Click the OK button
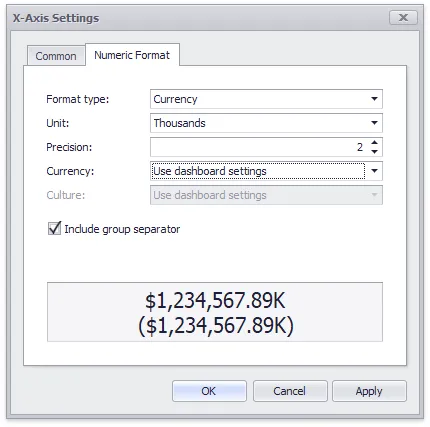430x427 pixels. [209, 391]
